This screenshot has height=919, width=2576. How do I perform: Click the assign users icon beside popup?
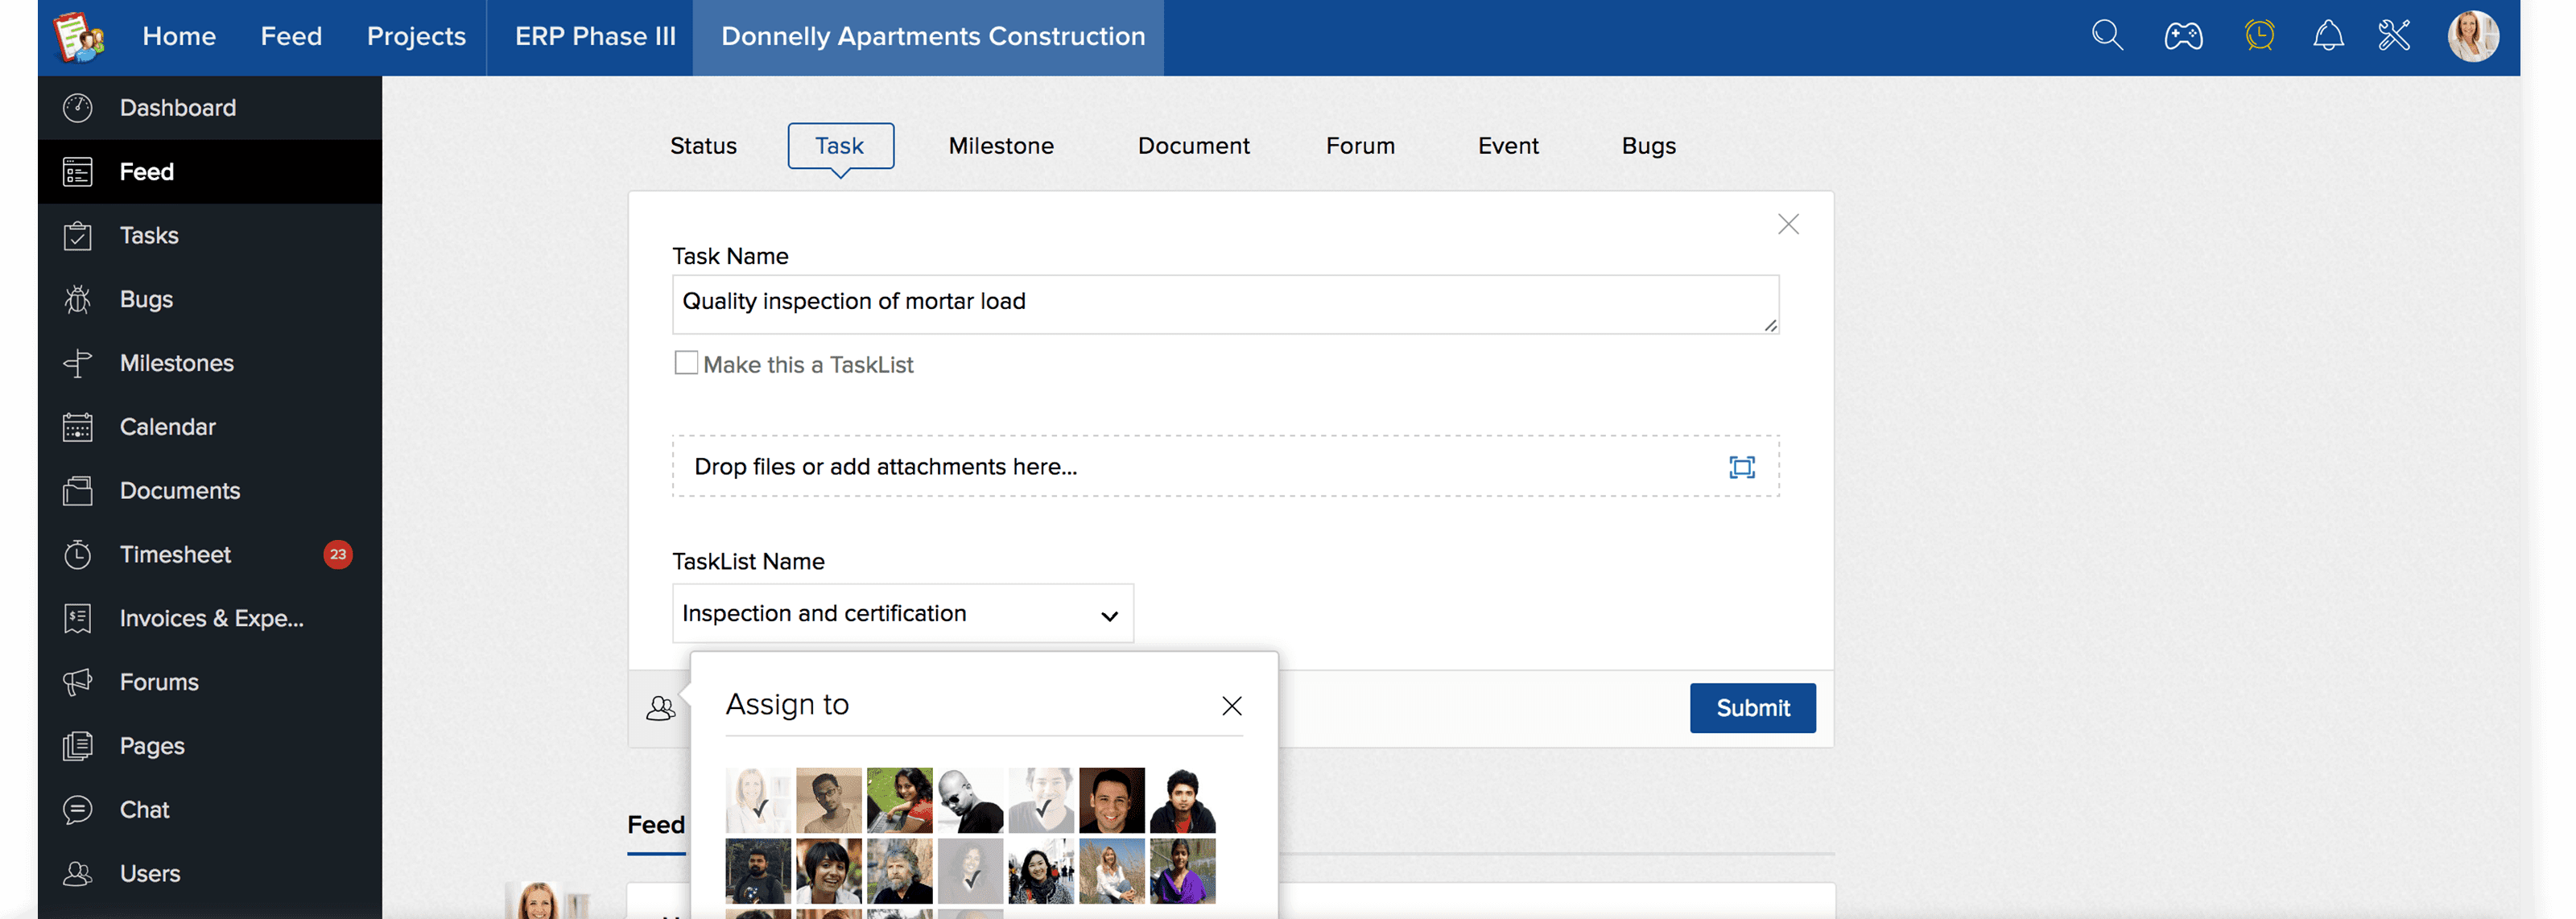(x=660, y=708)
